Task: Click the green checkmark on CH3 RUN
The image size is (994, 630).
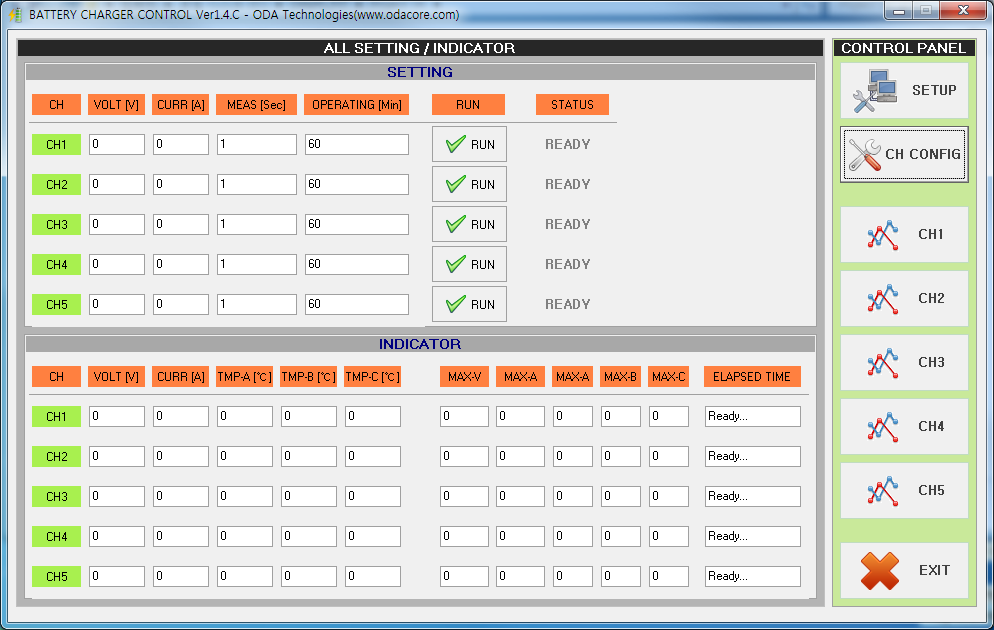Action: [x=456, y=224]
